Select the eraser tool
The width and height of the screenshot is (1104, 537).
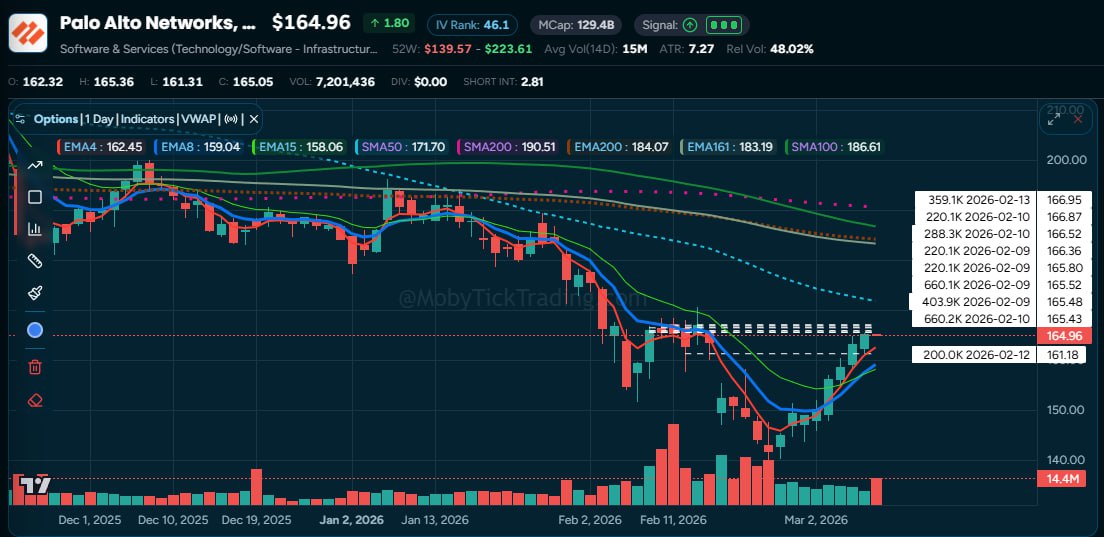pyautogui.click(x=35, y=400)
